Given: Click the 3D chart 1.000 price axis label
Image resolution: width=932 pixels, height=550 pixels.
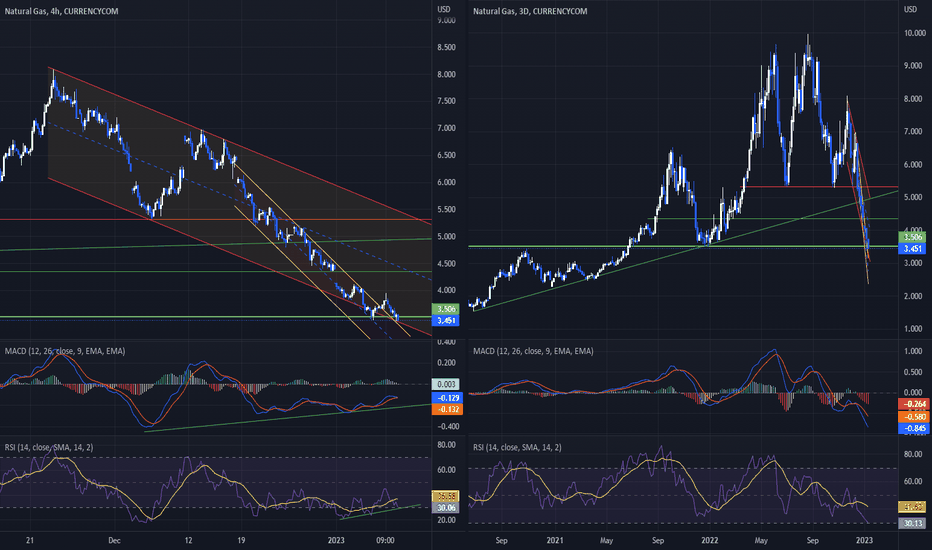Looking at the screenshot, I should pyautogui.click(x=913, y=329).
